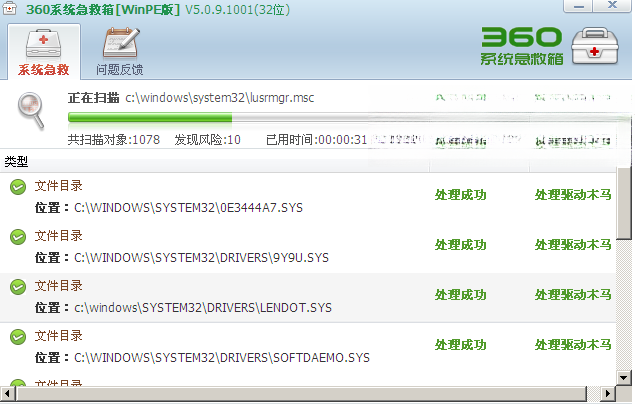Click the scanning path lusrmgr.msc text

pyautogui.click(x=219, y=98)
